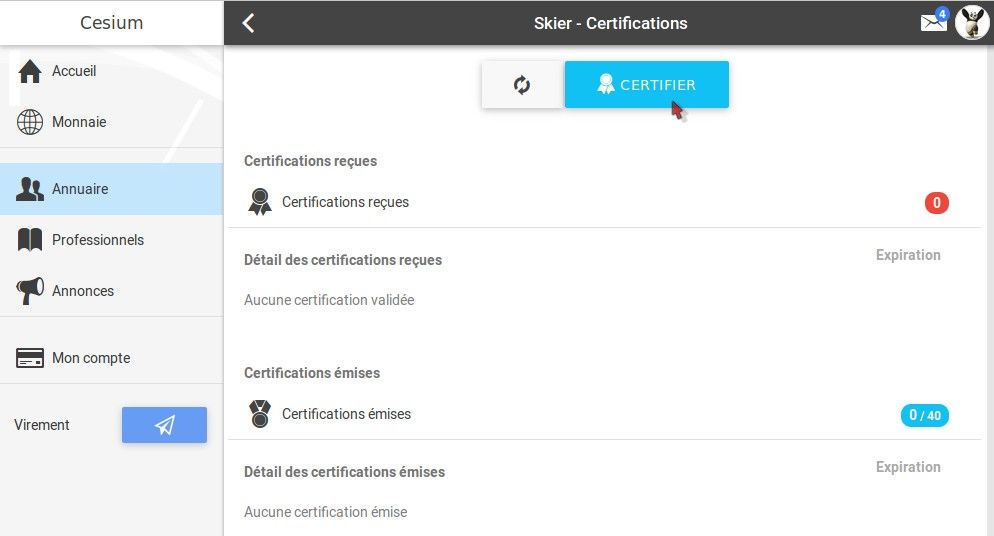Click the Cesium title in the sidebar
The image size is (994, 536).
point(112,22)
